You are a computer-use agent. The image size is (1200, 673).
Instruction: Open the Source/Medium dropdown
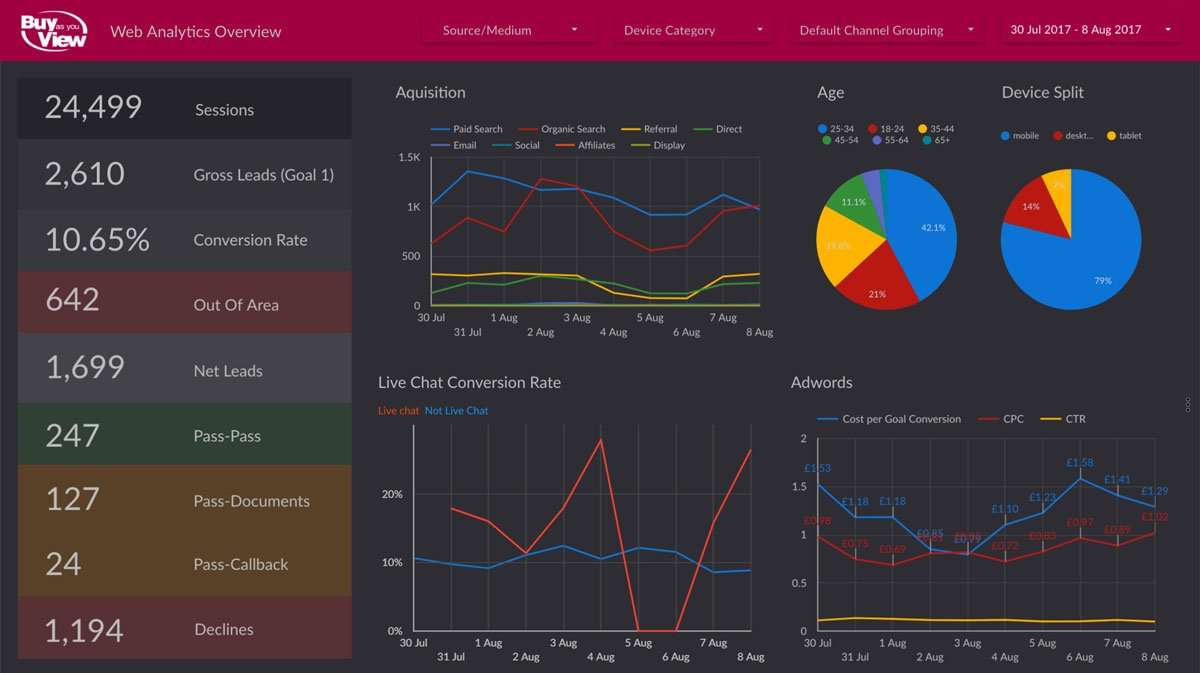pos(509,30)
